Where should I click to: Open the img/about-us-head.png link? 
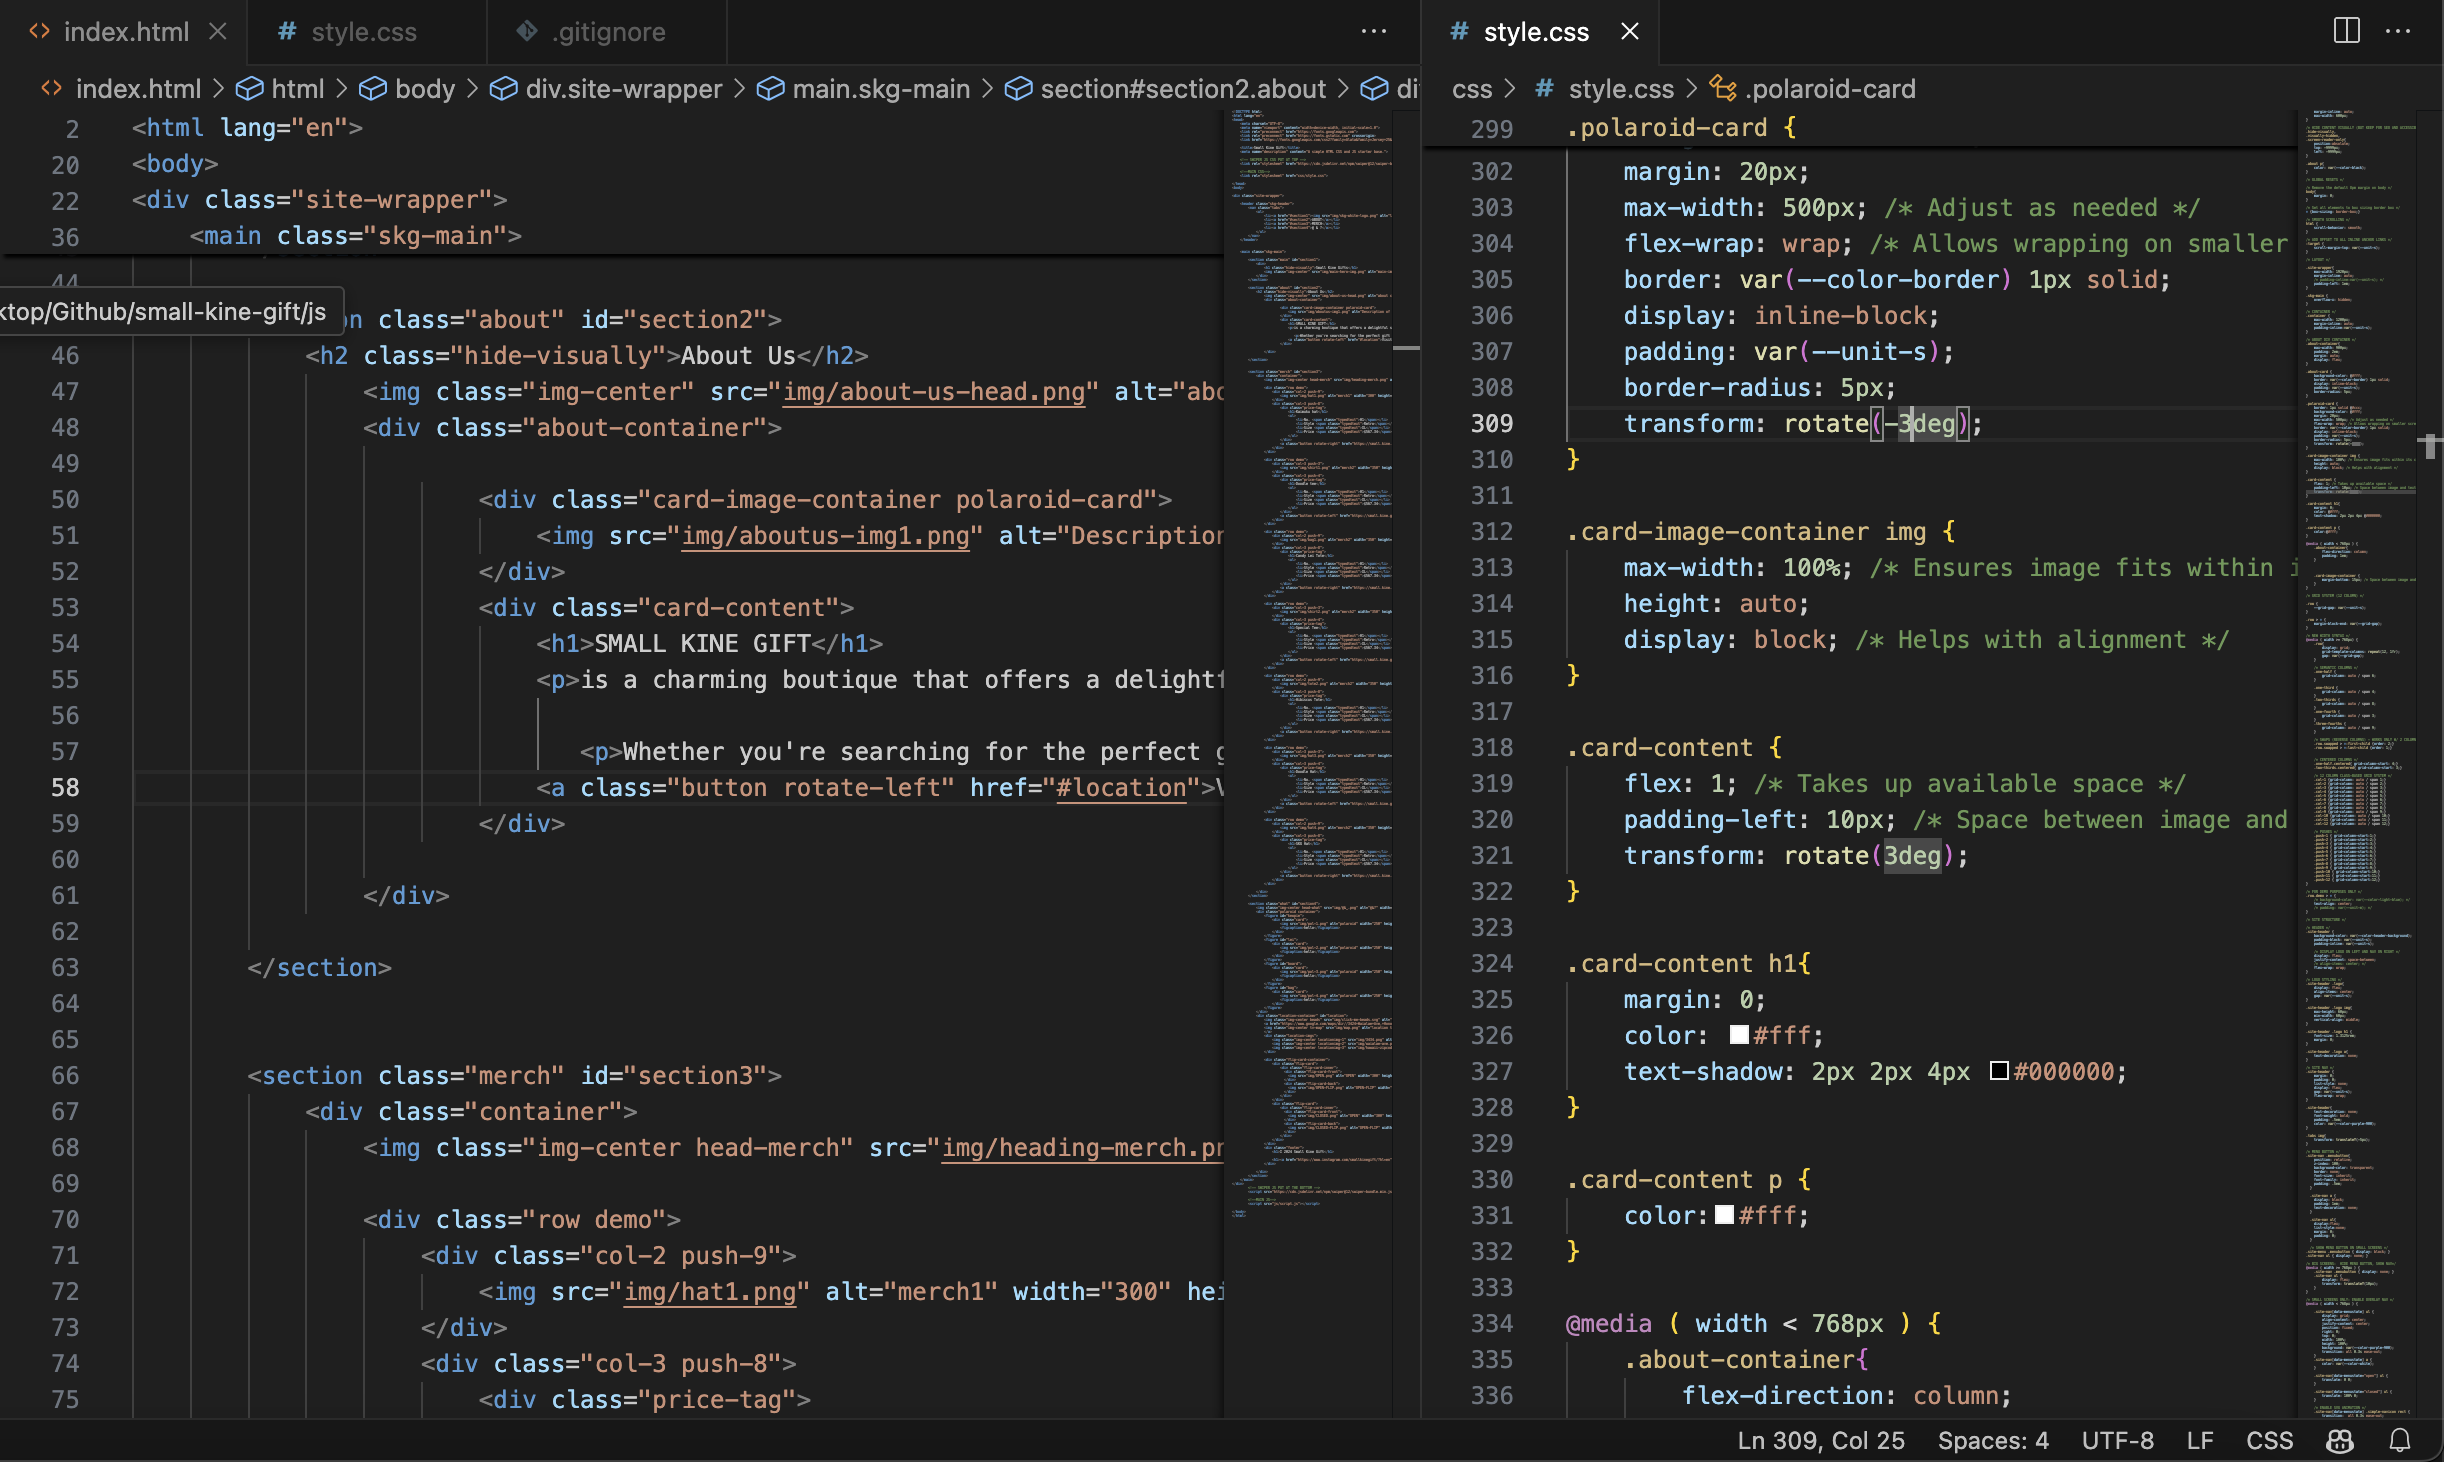point(933,392)
